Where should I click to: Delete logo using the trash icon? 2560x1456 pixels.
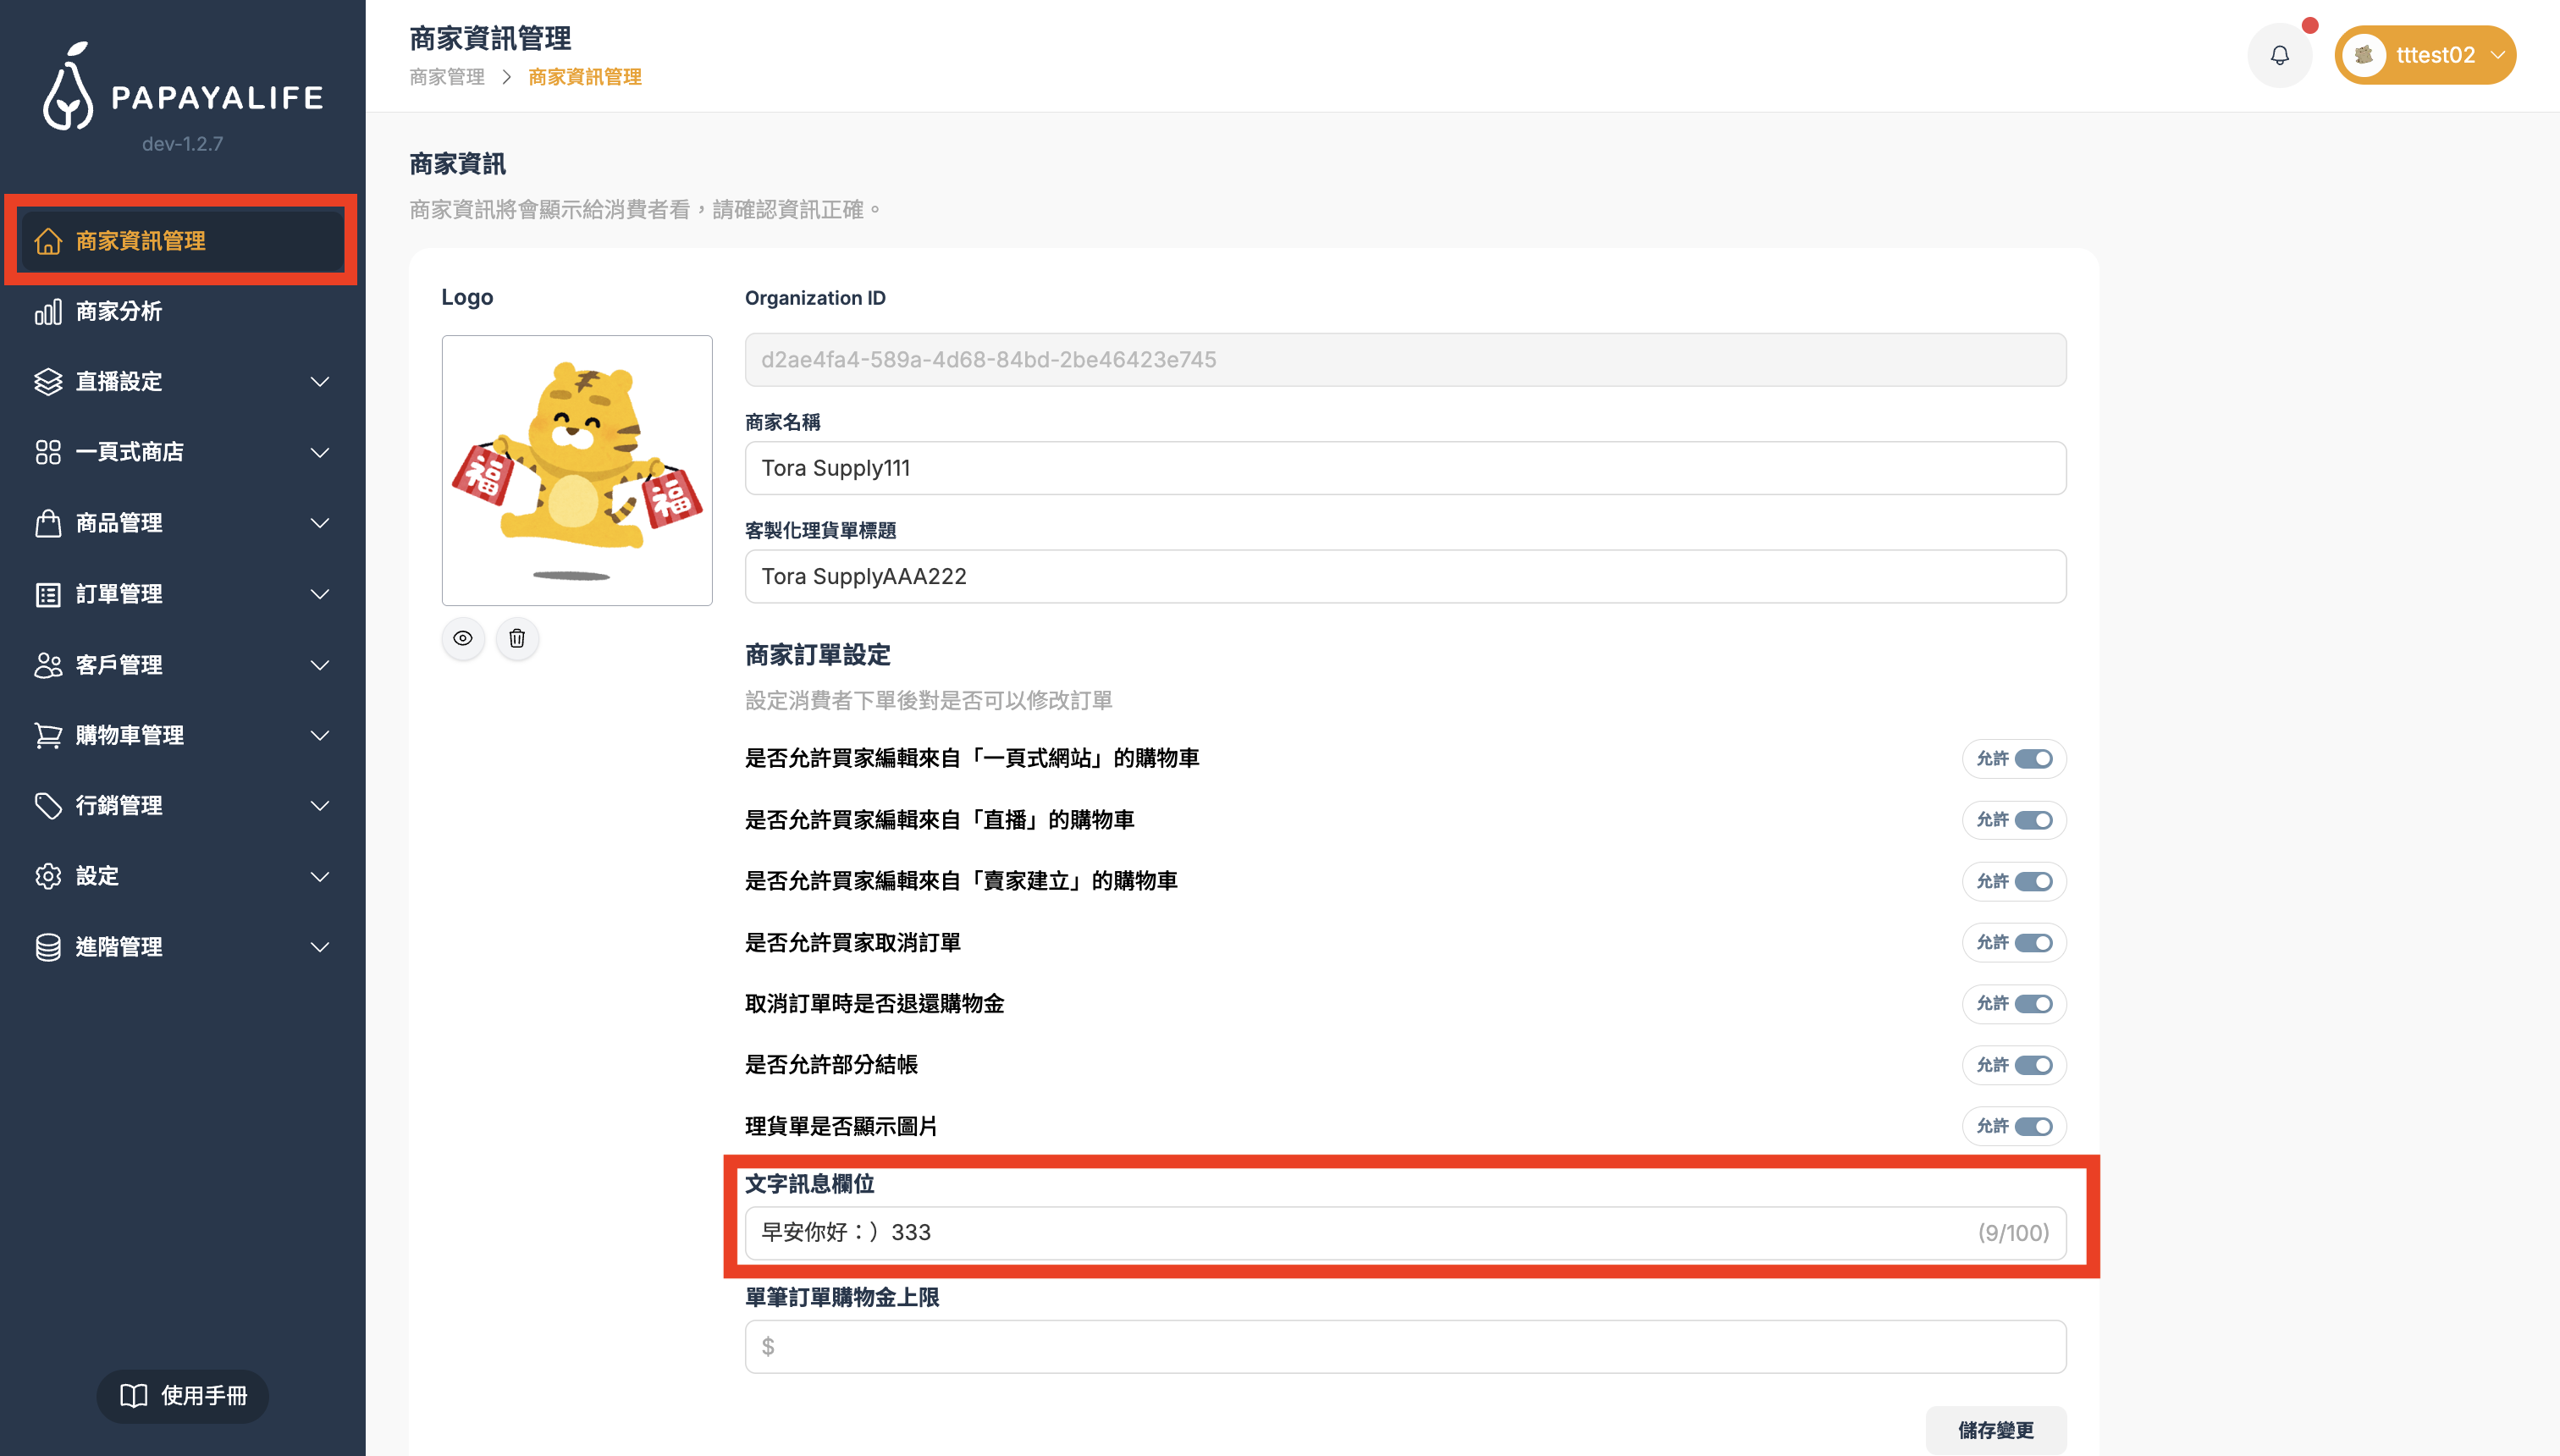pos(517,638)
